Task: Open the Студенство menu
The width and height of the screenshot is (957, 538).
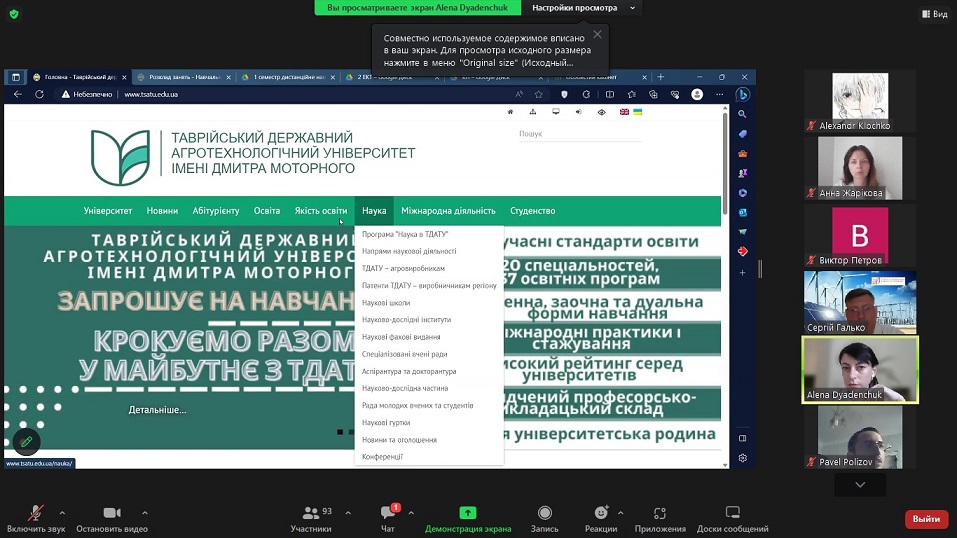Action: (533, 211)
